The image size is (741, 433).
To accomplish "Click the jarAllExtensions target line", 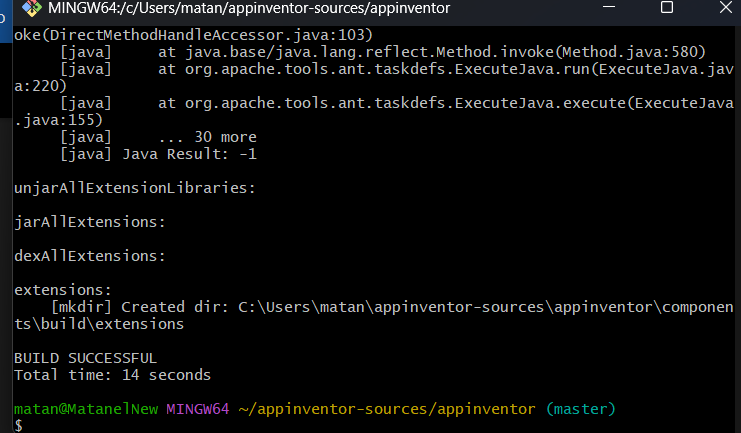I will pos(90,221).
